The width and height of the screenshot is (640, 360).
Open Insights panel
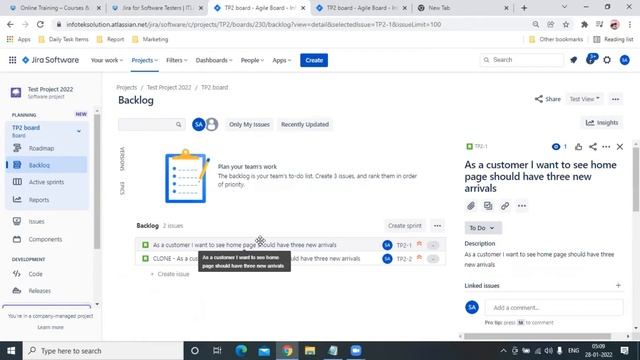(x=602, y=122)
